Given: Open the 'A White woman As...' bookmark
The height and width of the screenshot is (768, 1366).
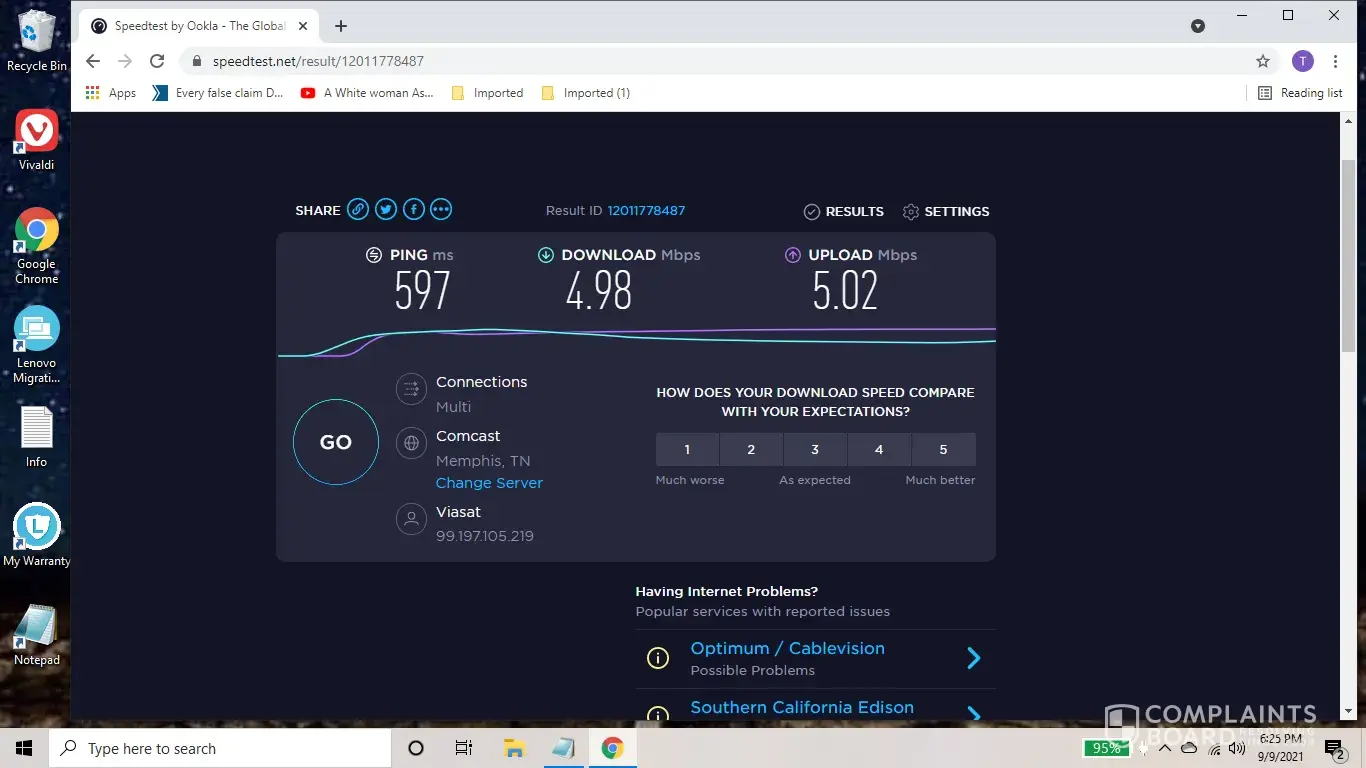Looking at the screenshot, I should click(x=367, y=93).
